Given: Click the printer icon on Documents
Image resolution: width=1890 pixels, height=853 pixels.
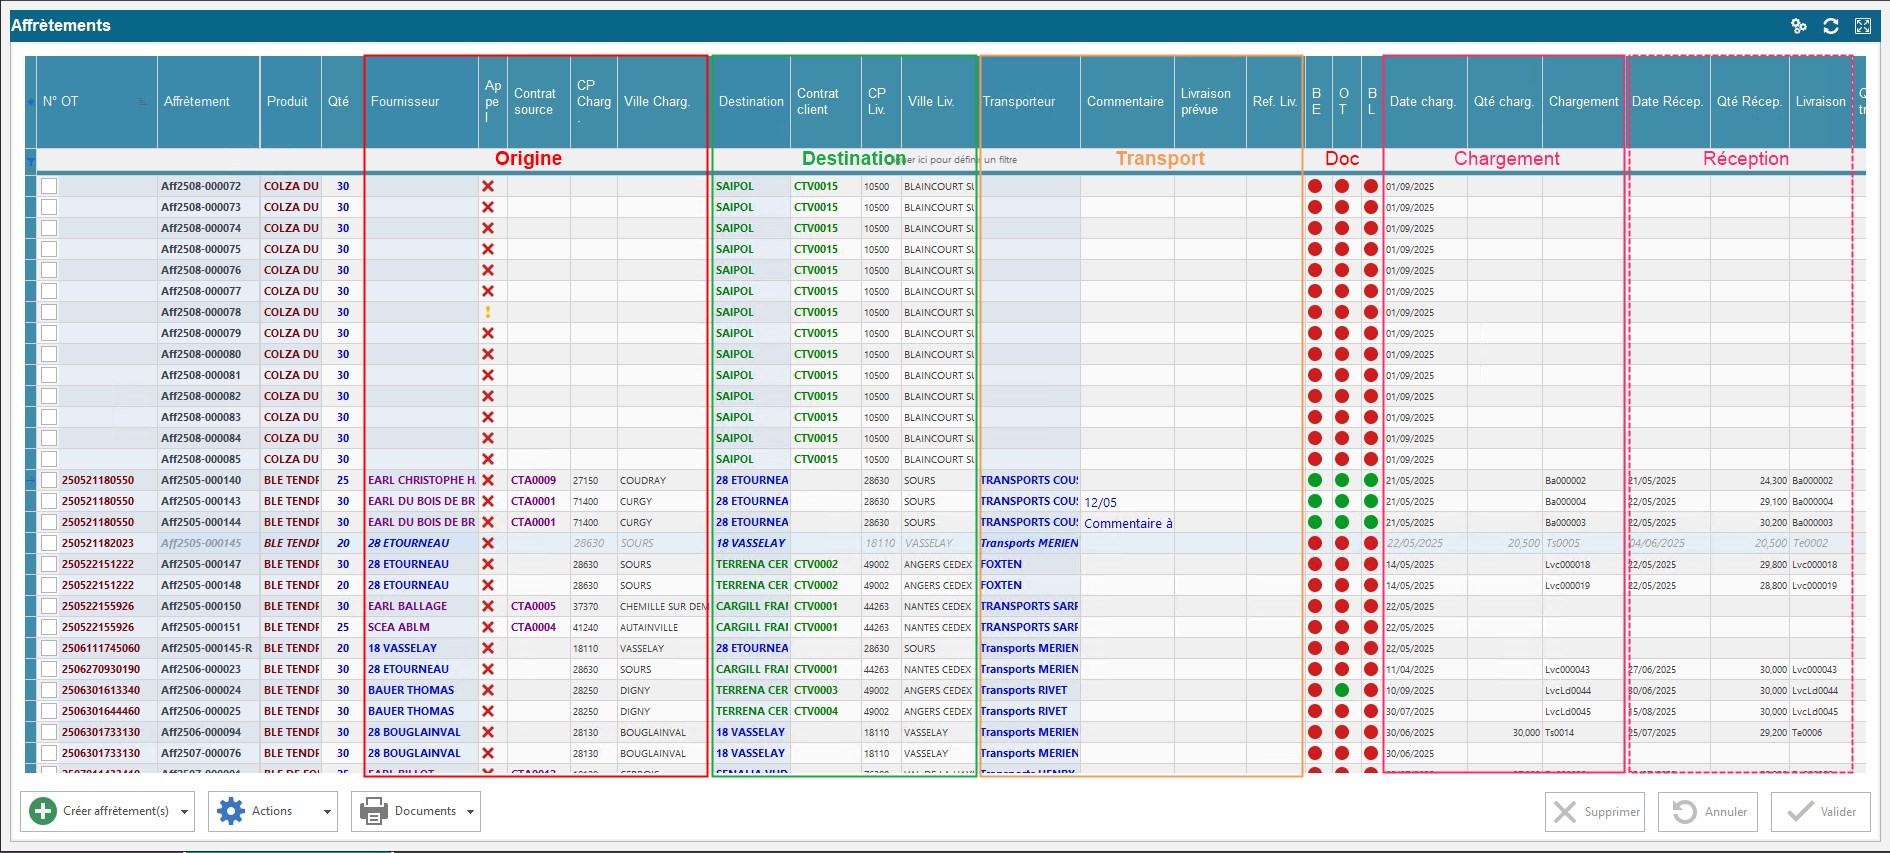Looking at the screenshot, I should click(x=373, y=811).
